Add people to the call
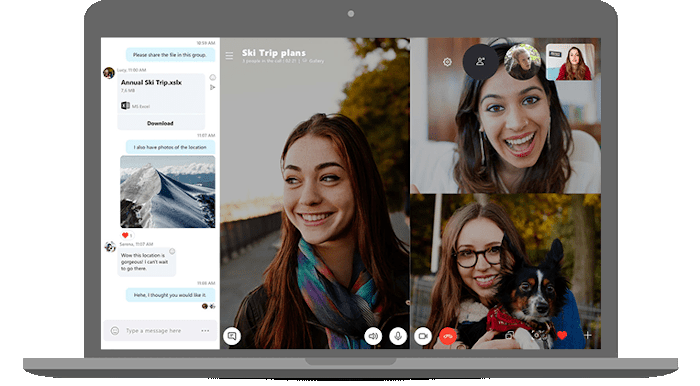This screenshot has height=386, width=700. click(480, 62)
